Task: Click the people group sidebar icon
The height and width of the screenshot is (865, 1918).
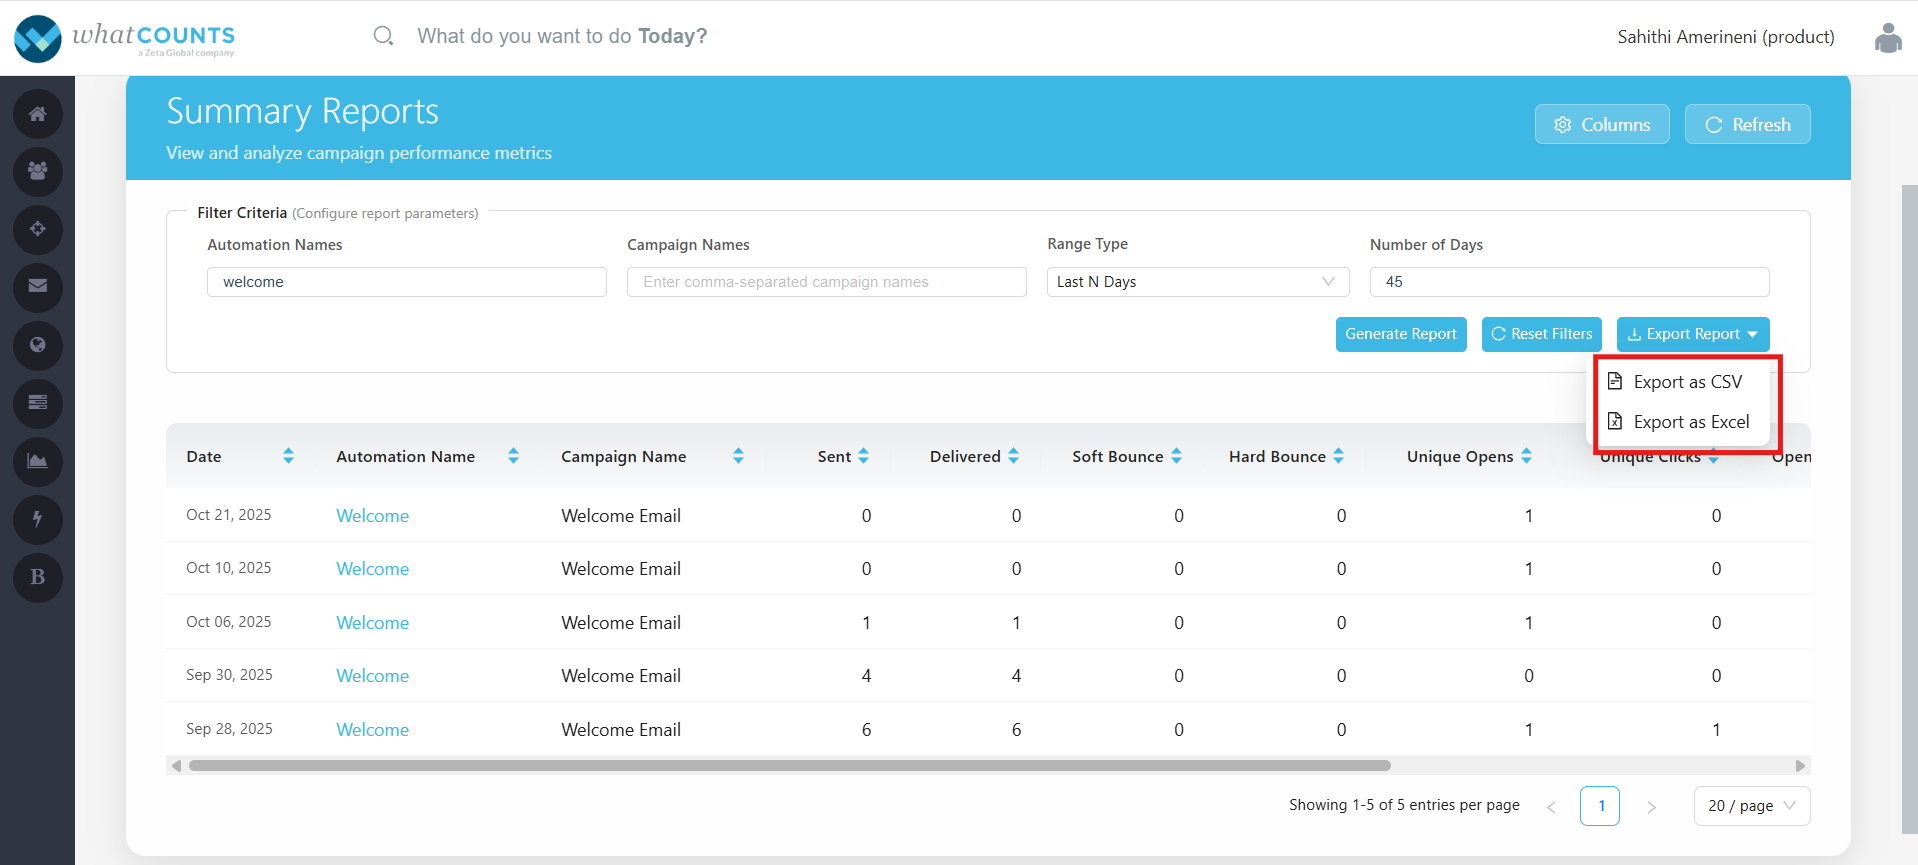Action: tap(38, 172)
